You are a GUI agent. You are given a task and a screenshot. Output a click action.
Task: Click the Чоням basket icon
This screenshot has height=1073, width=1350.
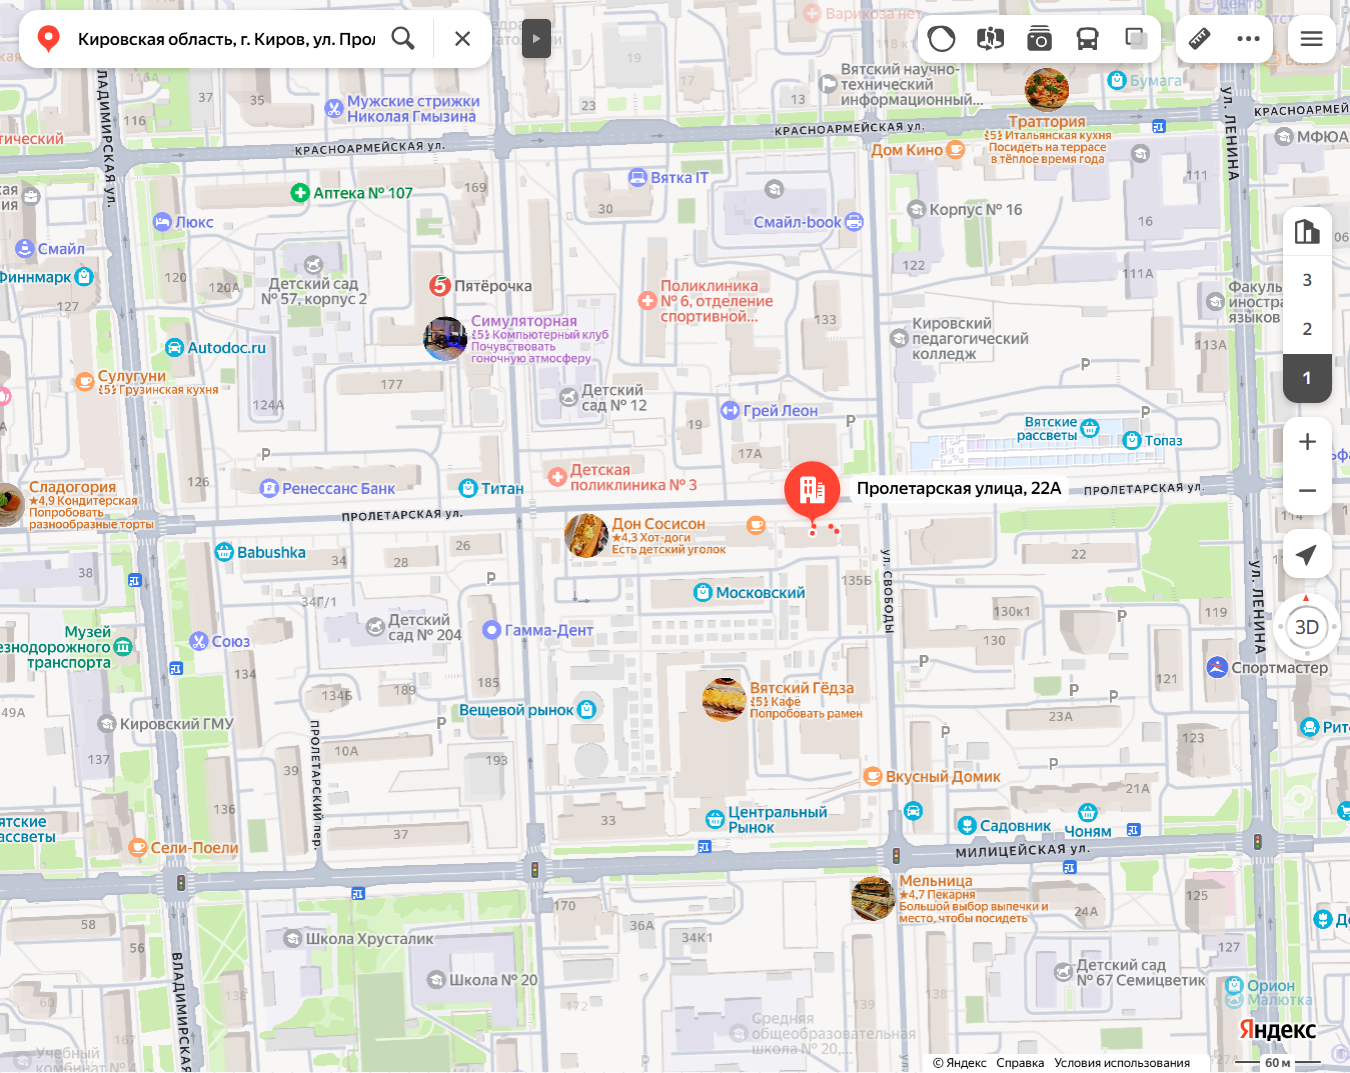(x=1088, y=813)
